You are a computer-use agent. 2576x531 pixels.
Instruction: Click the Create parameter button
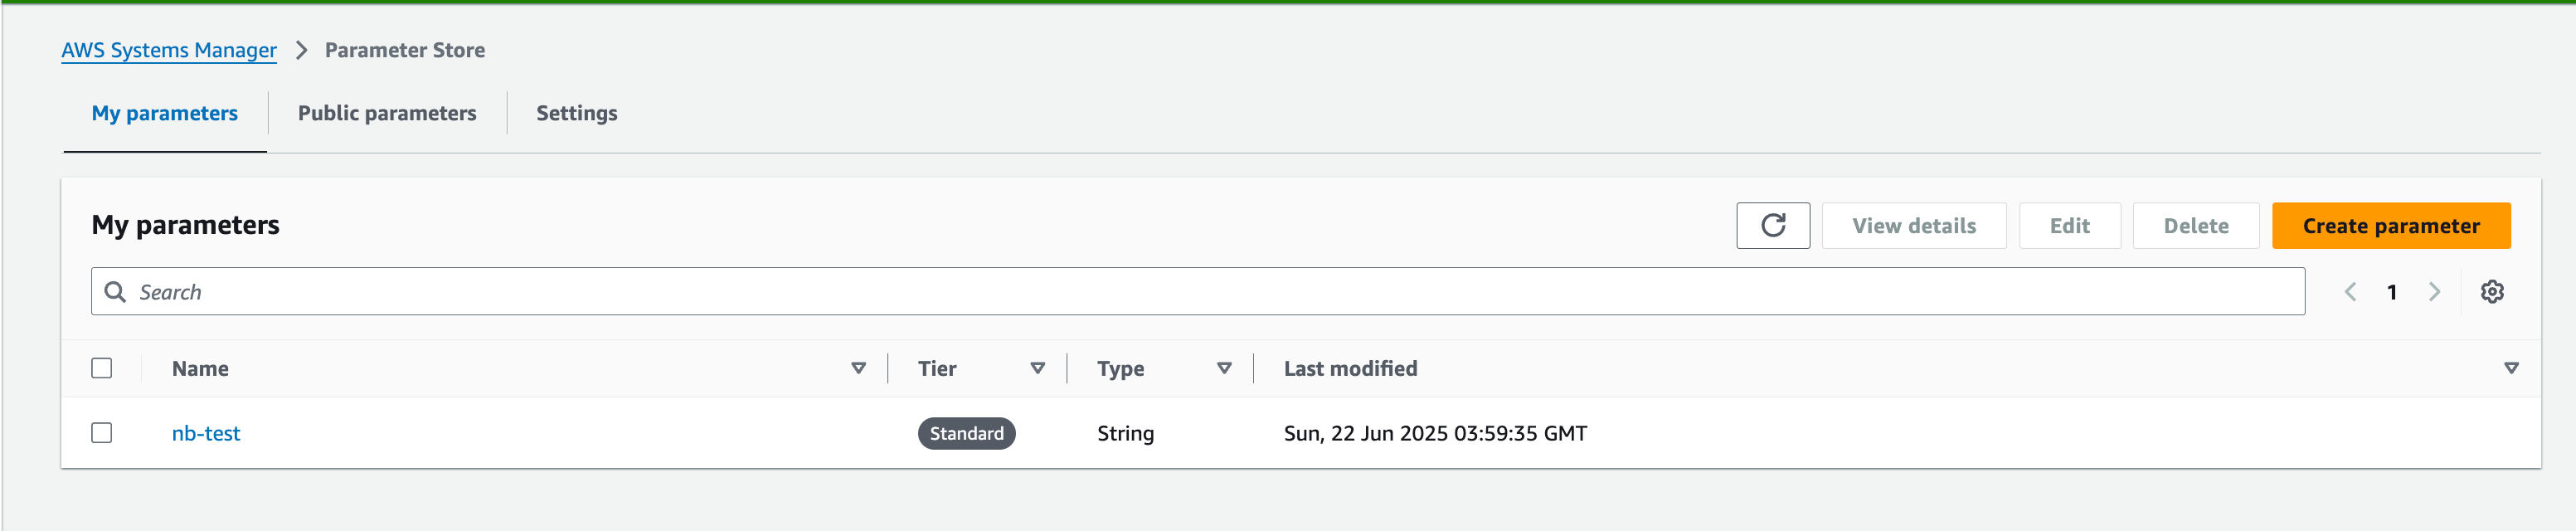tap(2390, 226)
